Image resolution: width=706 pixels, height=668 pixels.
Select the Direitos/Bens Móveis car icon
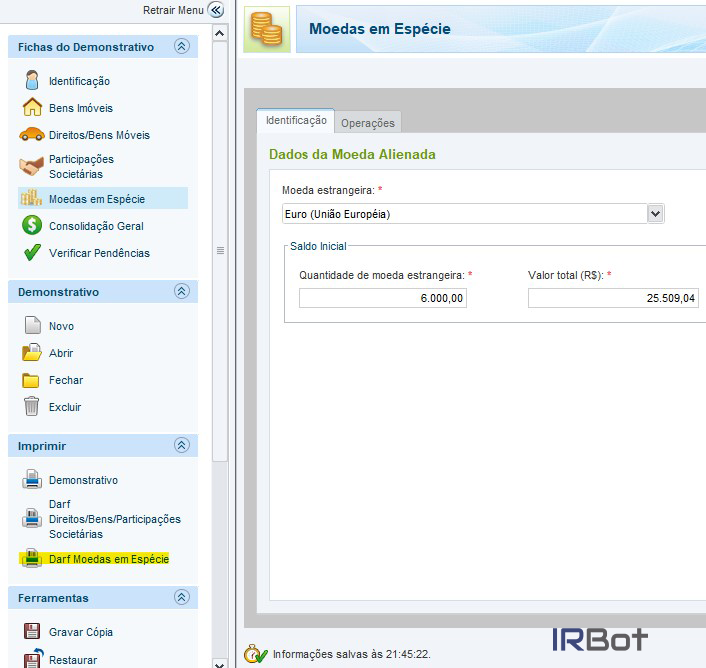(x=32, y=135)
